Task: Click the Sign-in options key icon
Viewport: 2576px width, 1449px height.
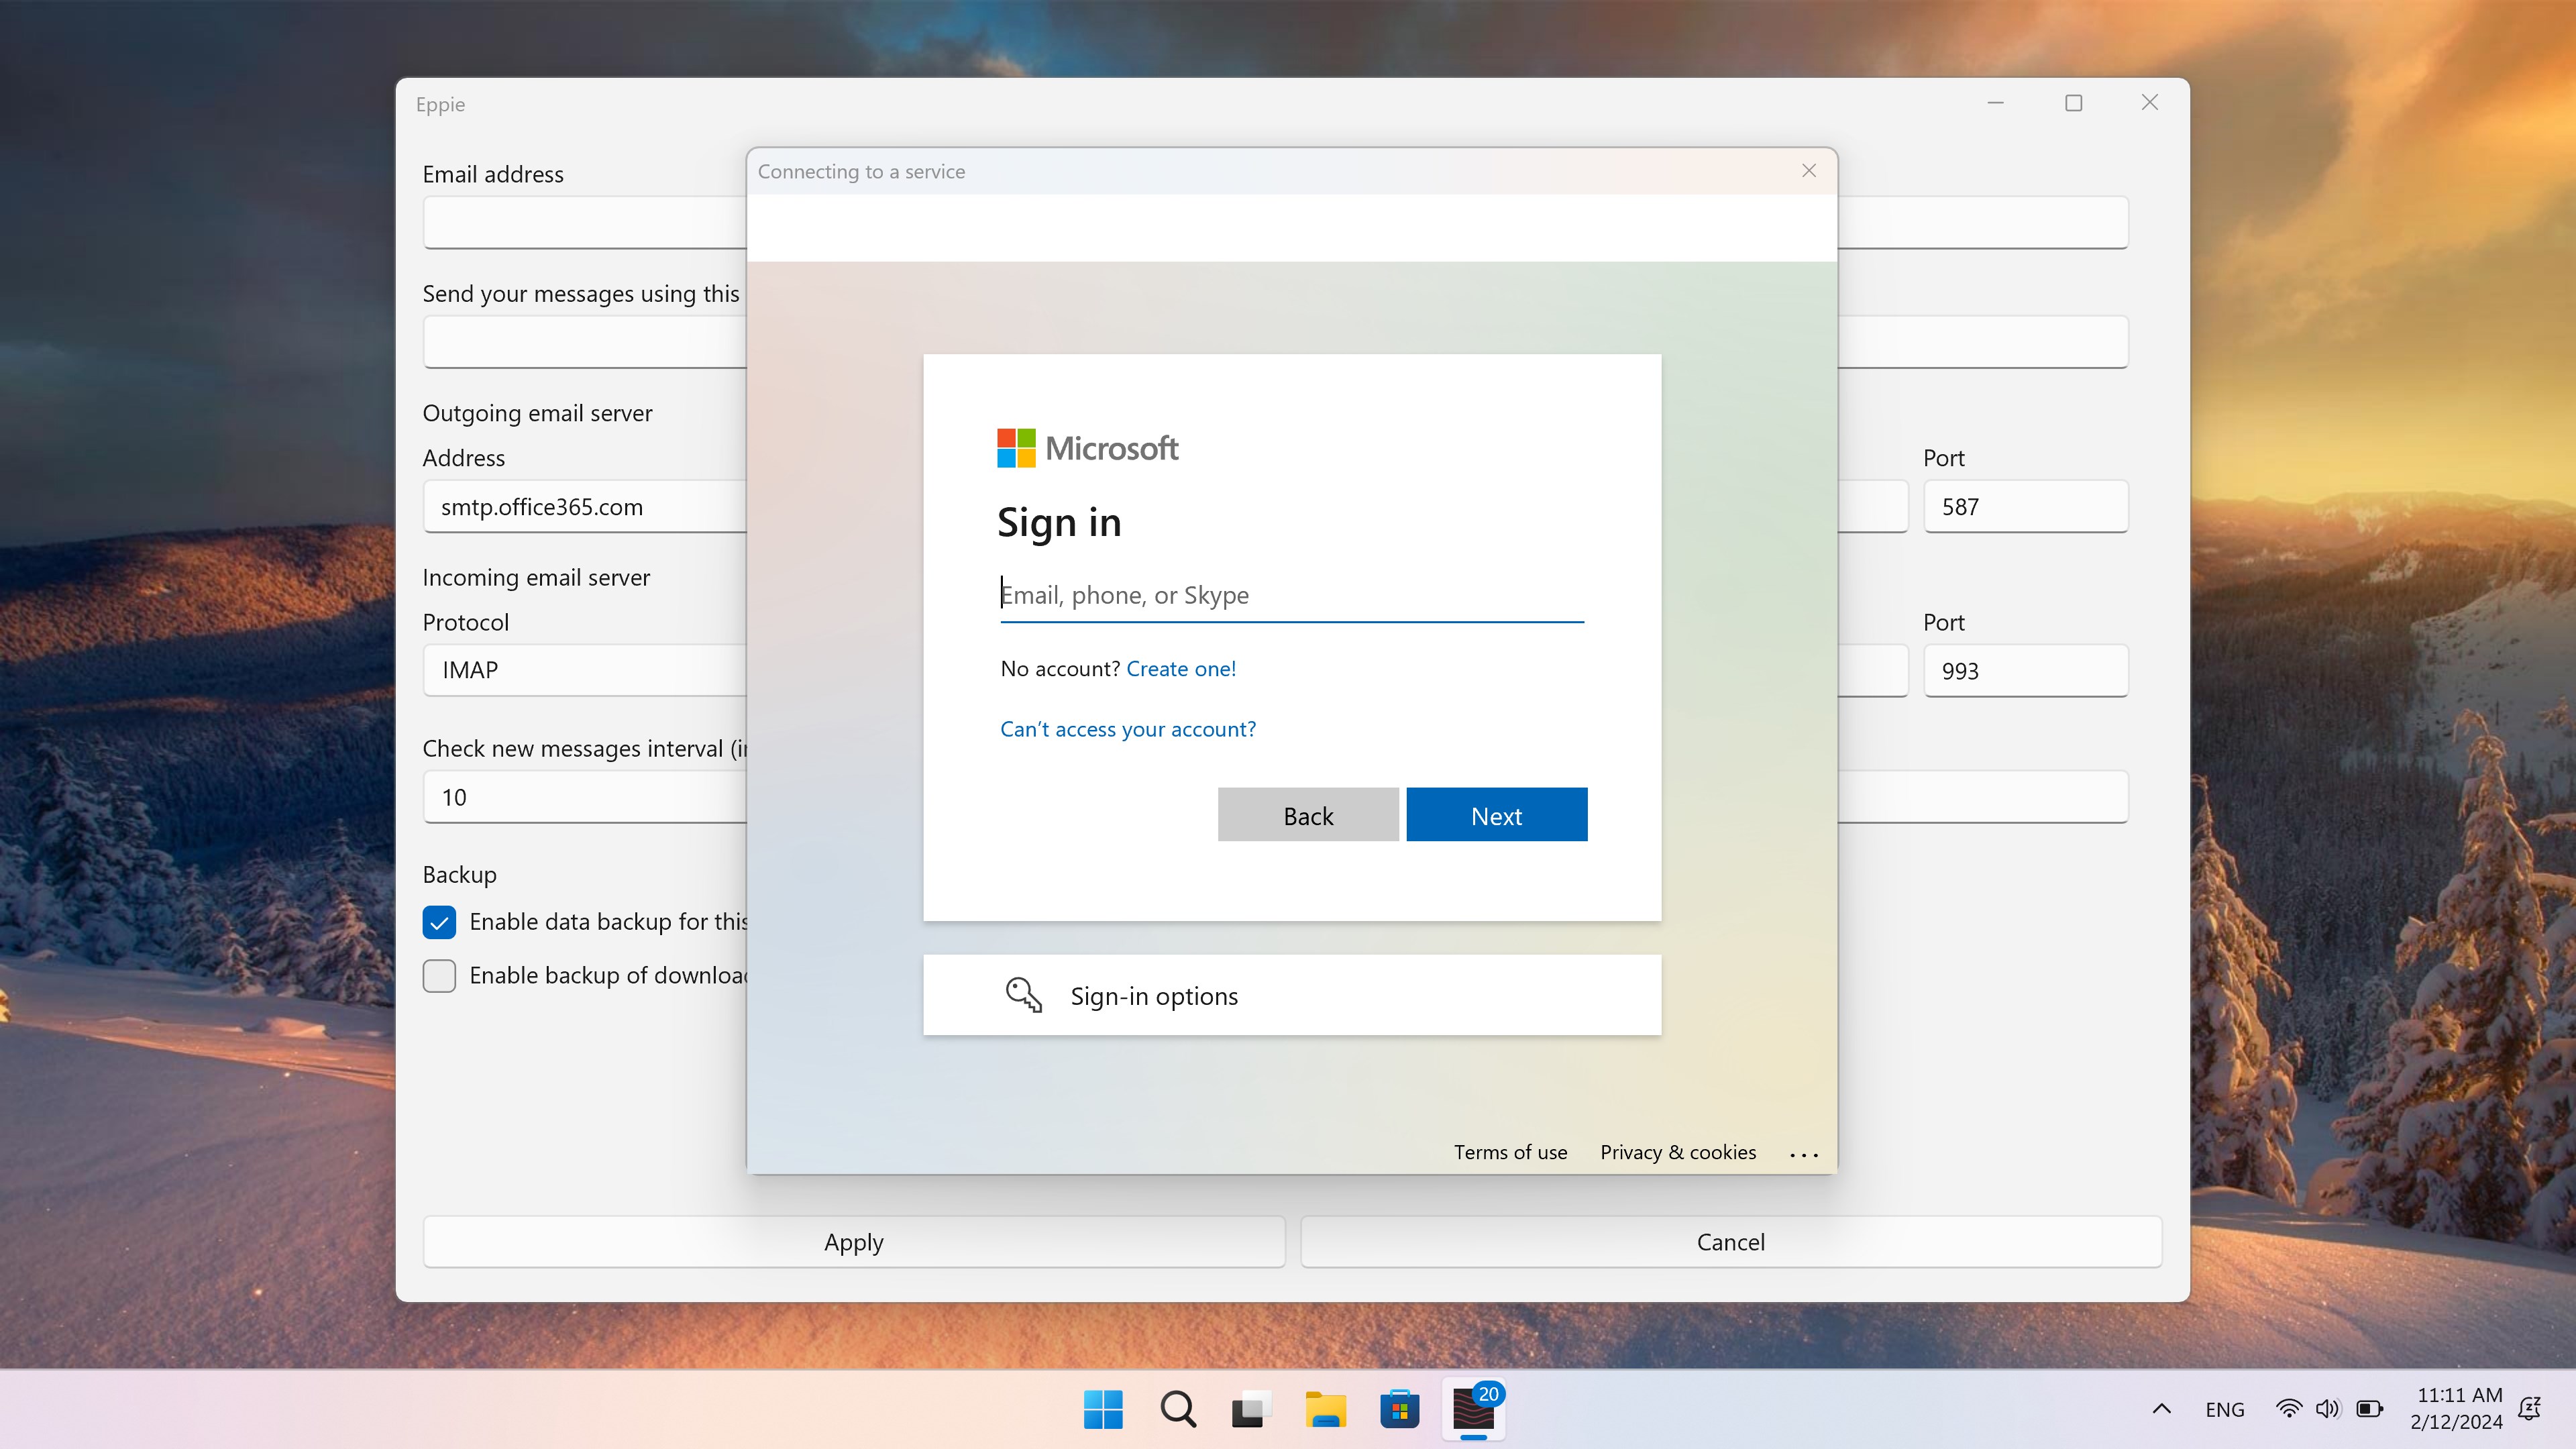Action: coord(1023,995)
